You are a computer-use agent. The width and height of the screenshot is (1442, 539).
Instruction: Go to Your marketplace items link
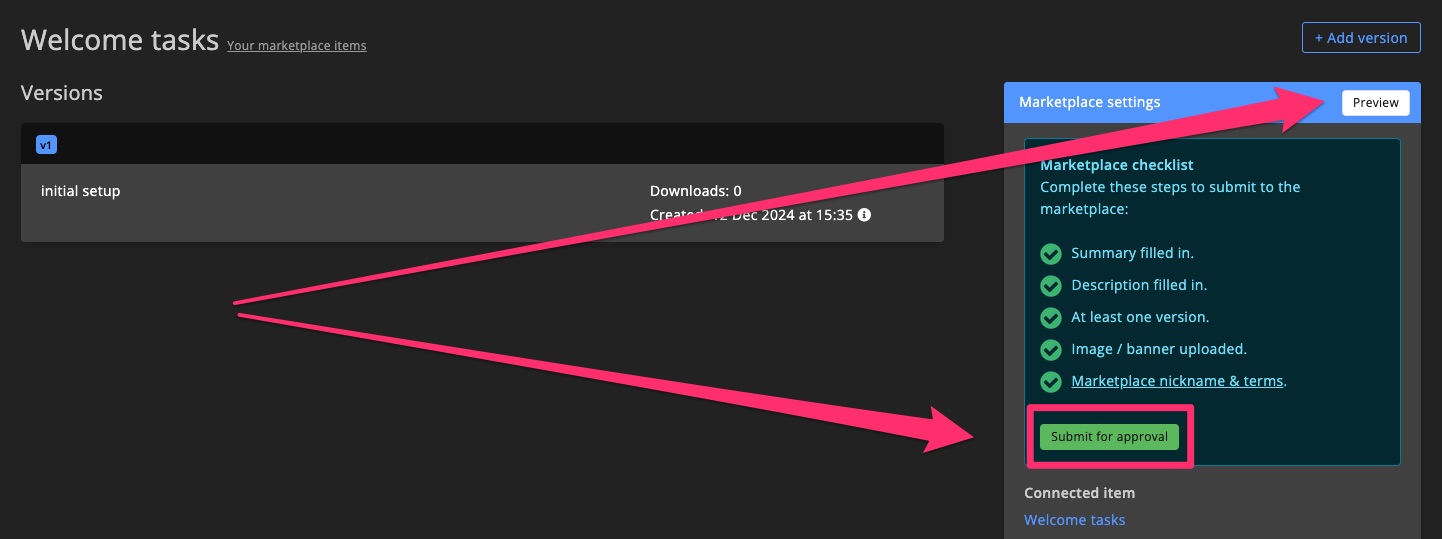[297, 45]
